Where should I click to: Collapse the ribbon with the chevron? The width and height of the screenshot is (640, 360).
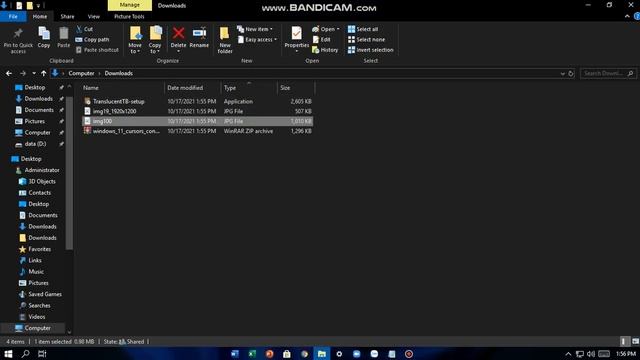tap(627, 16)
